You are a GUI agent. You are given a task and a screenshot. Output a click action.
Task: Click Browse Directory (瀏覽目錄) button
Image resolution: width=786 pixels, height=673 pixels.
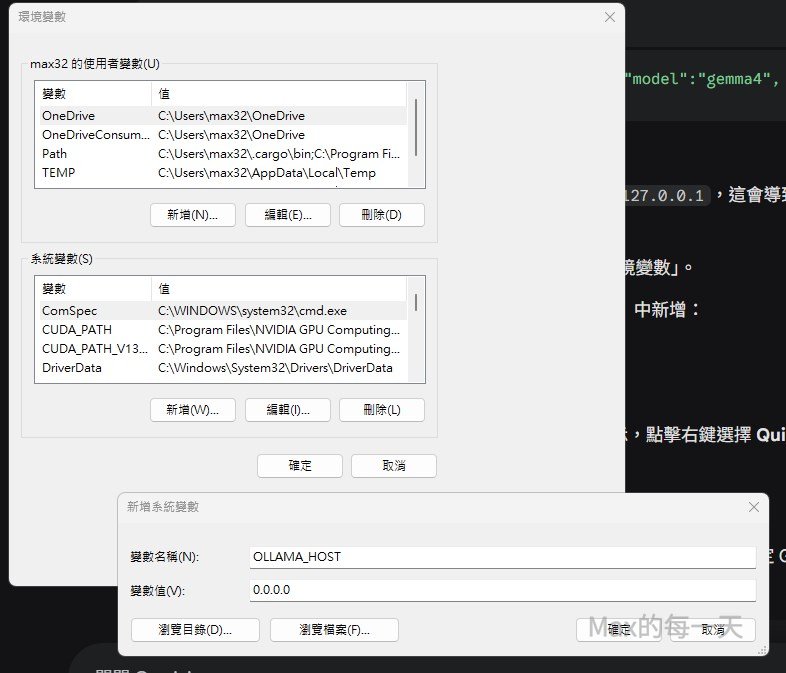[195, 630]
